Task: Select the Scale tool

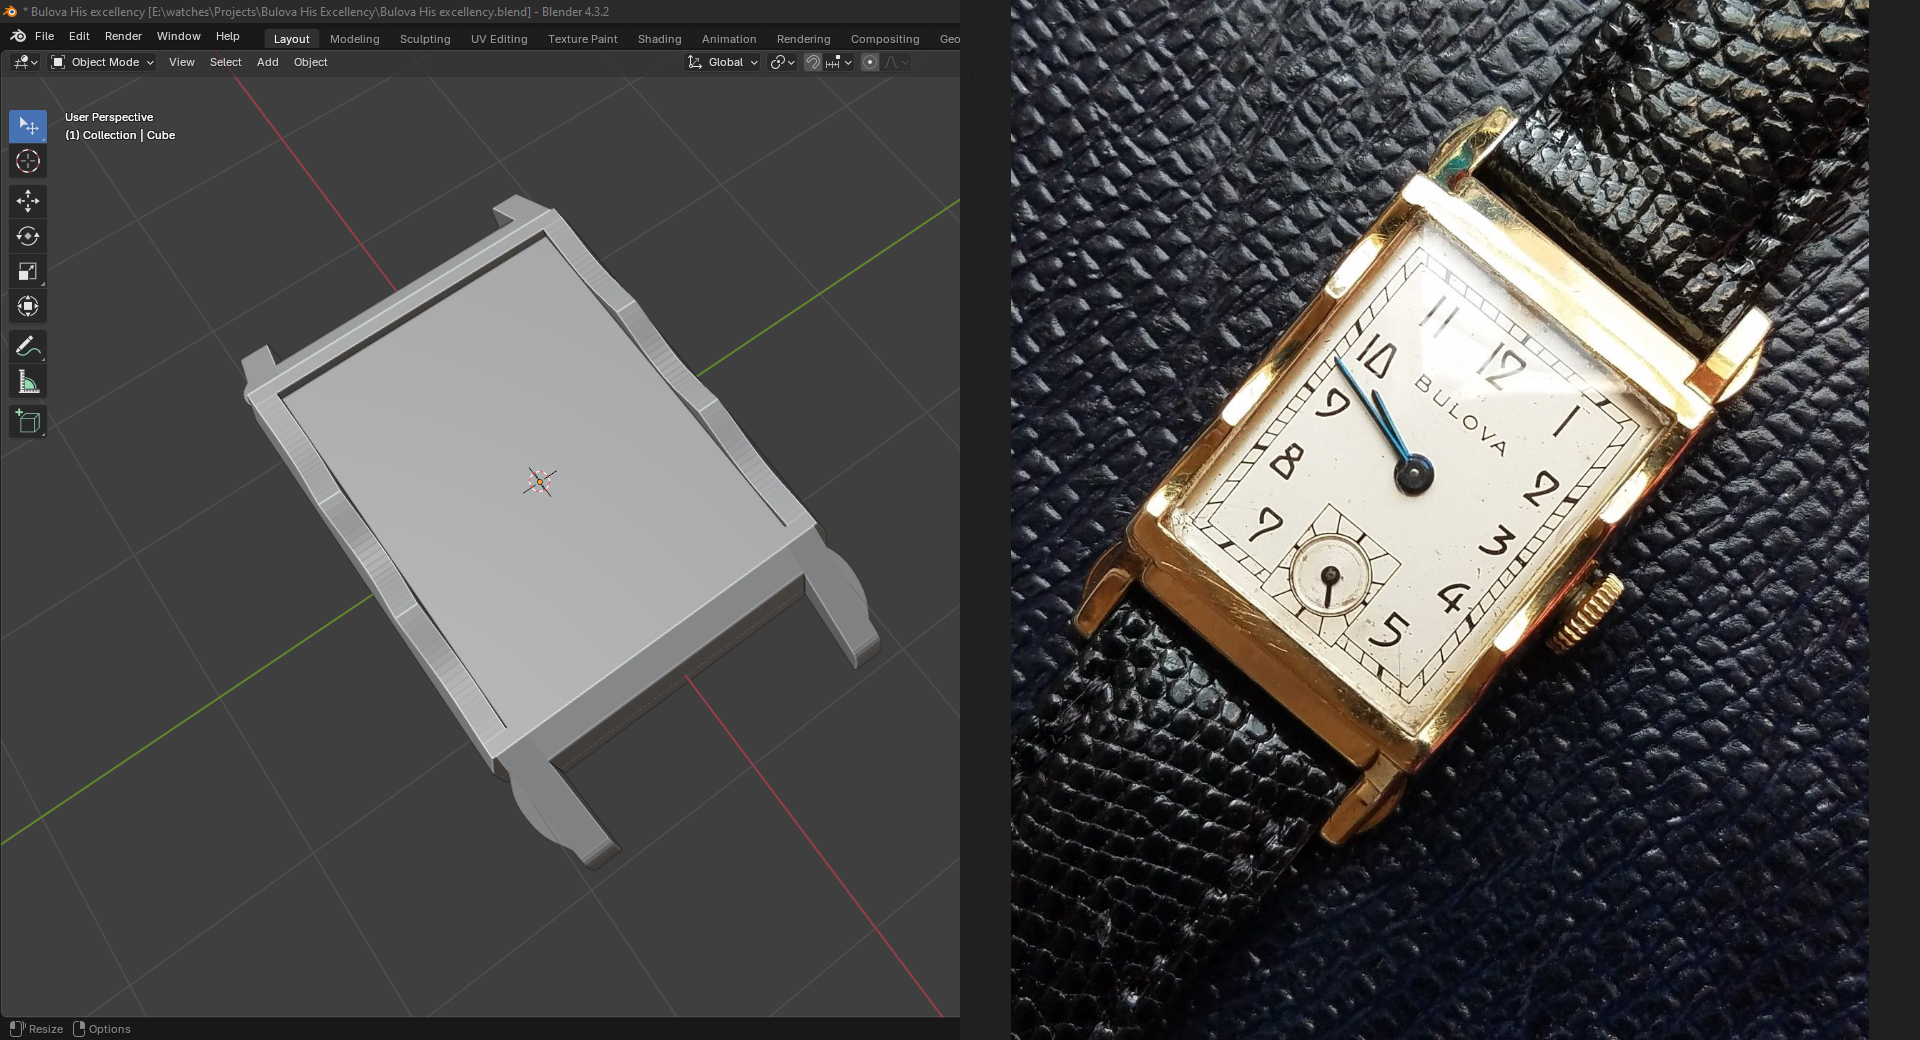Action: 28,271
